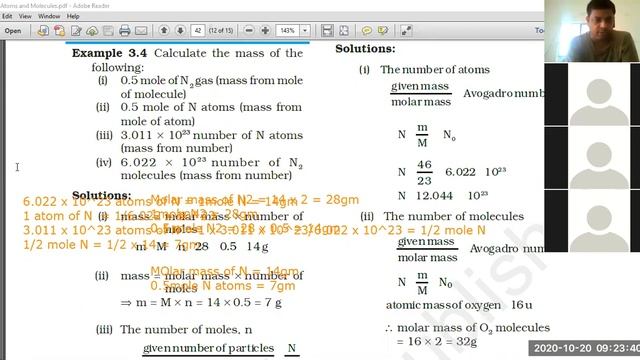640x360 pixels.
Task: Print the document using printer icon
Action: 124,31
